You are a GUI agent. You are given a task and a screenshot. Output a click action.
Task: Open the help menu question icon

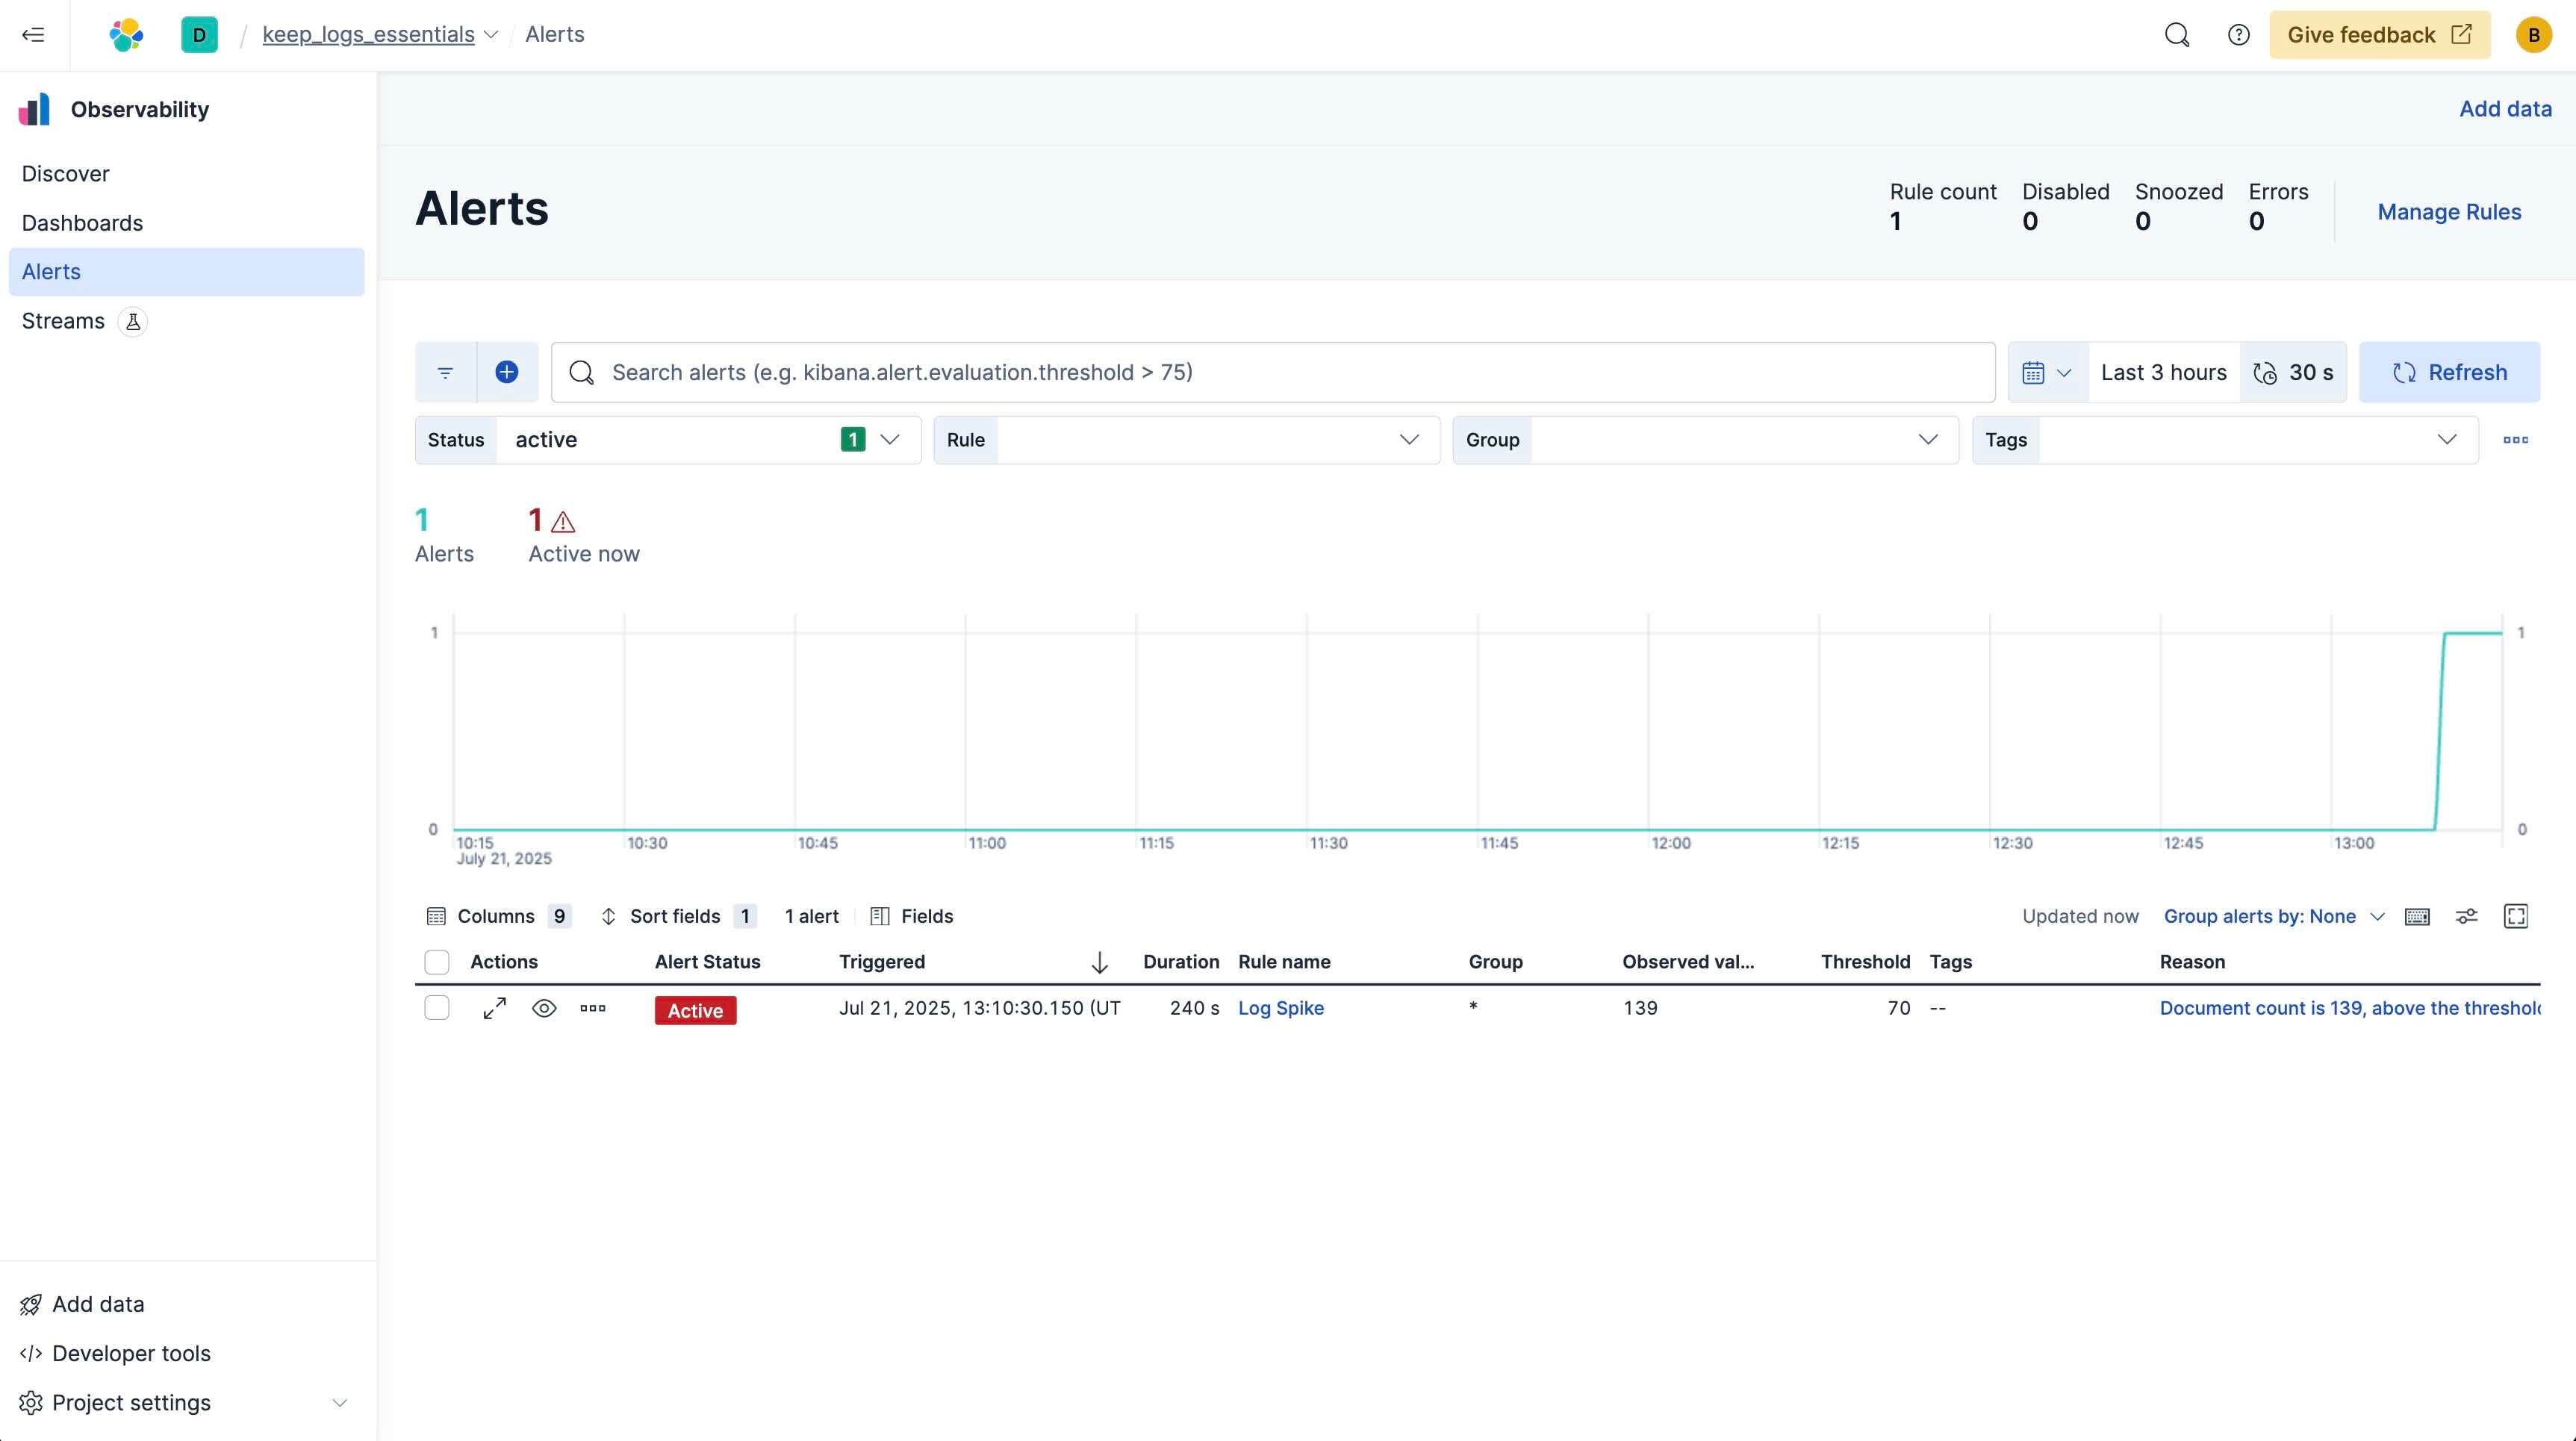2238,35
